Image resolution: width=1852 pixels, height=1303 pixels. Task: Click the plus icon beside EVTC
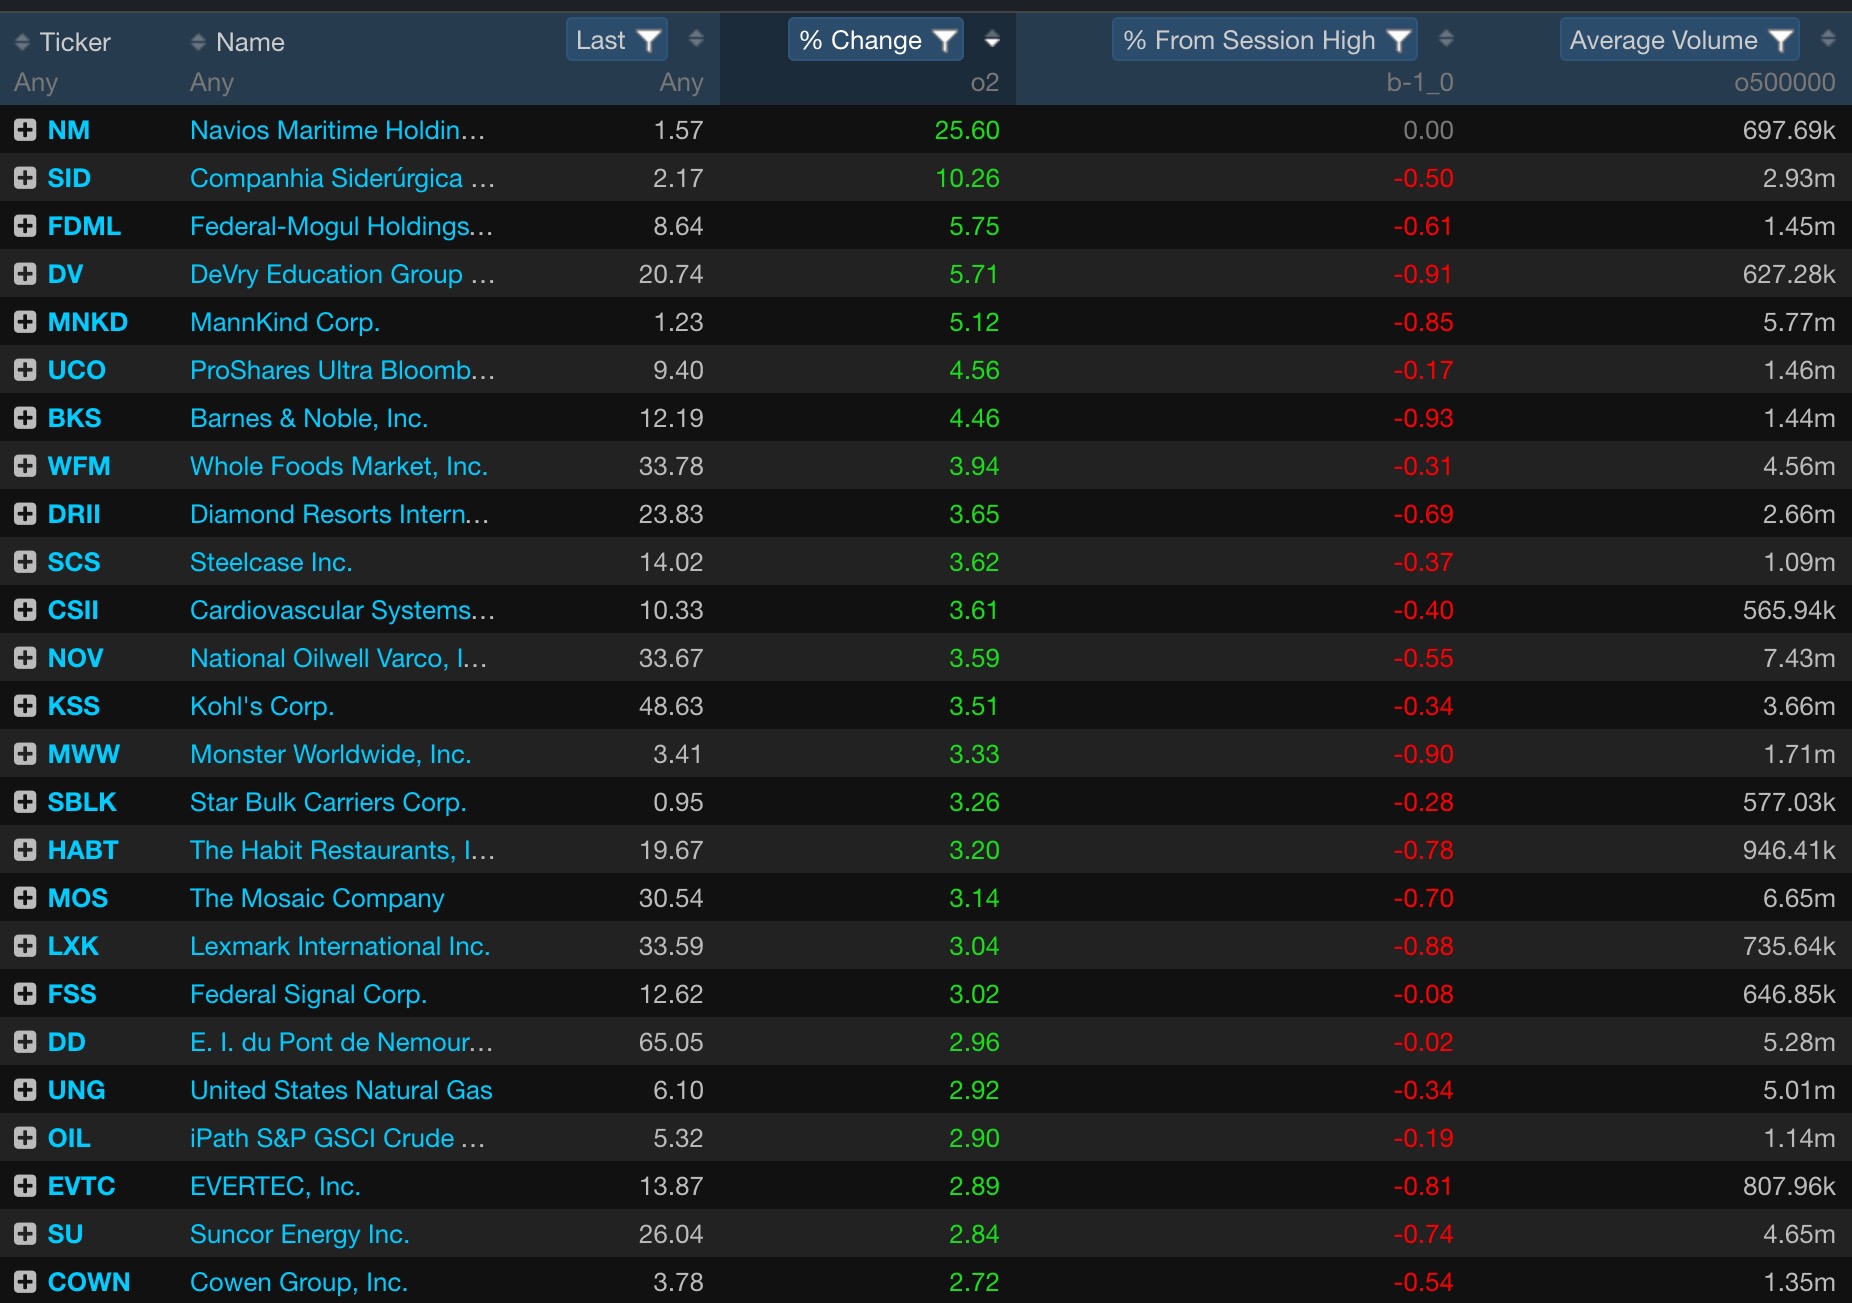point(25,1186)
